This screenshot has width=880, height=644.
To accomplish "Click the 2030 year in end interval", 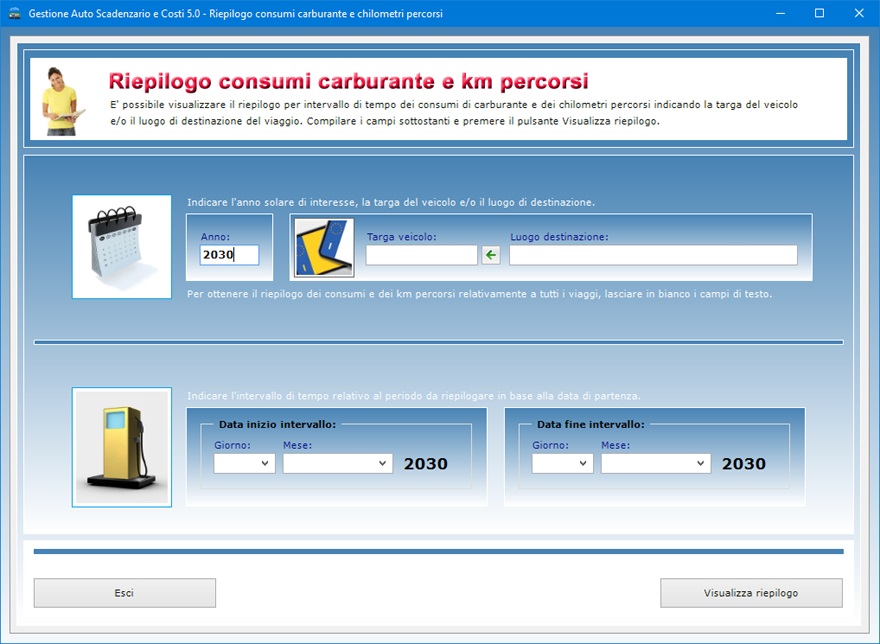I will pos(744,464).
